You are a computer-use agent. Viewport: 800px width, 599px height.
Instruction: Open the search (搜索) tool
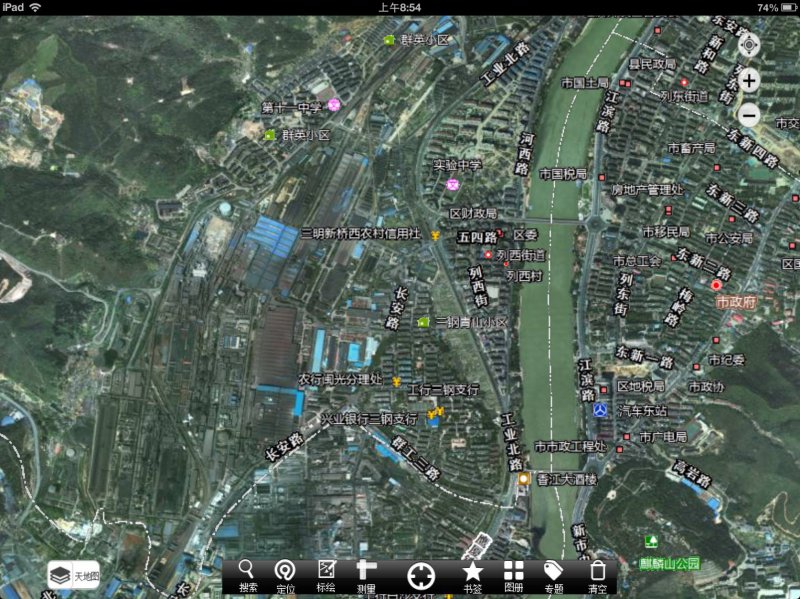click(x=247, y=575)
